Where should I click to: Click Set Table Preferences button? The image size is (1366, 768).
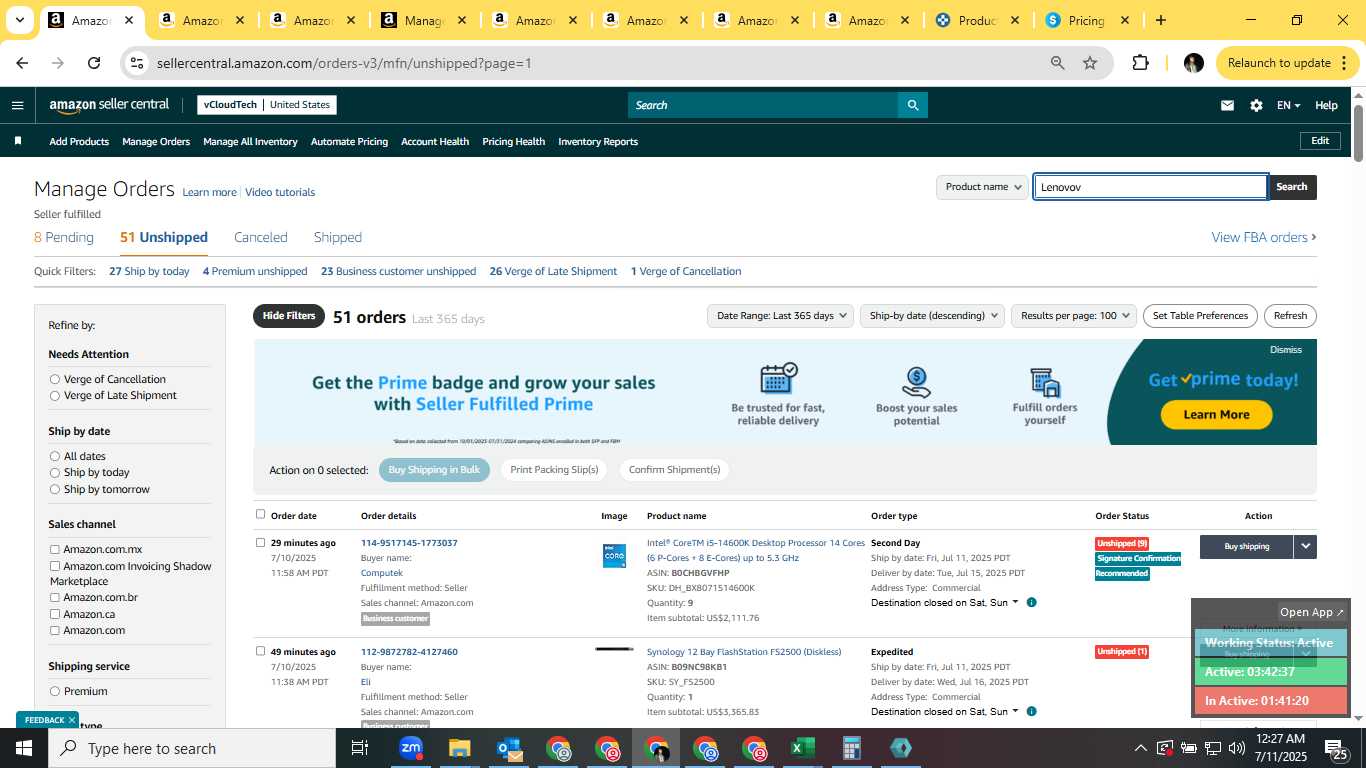tap(1200, 316)
